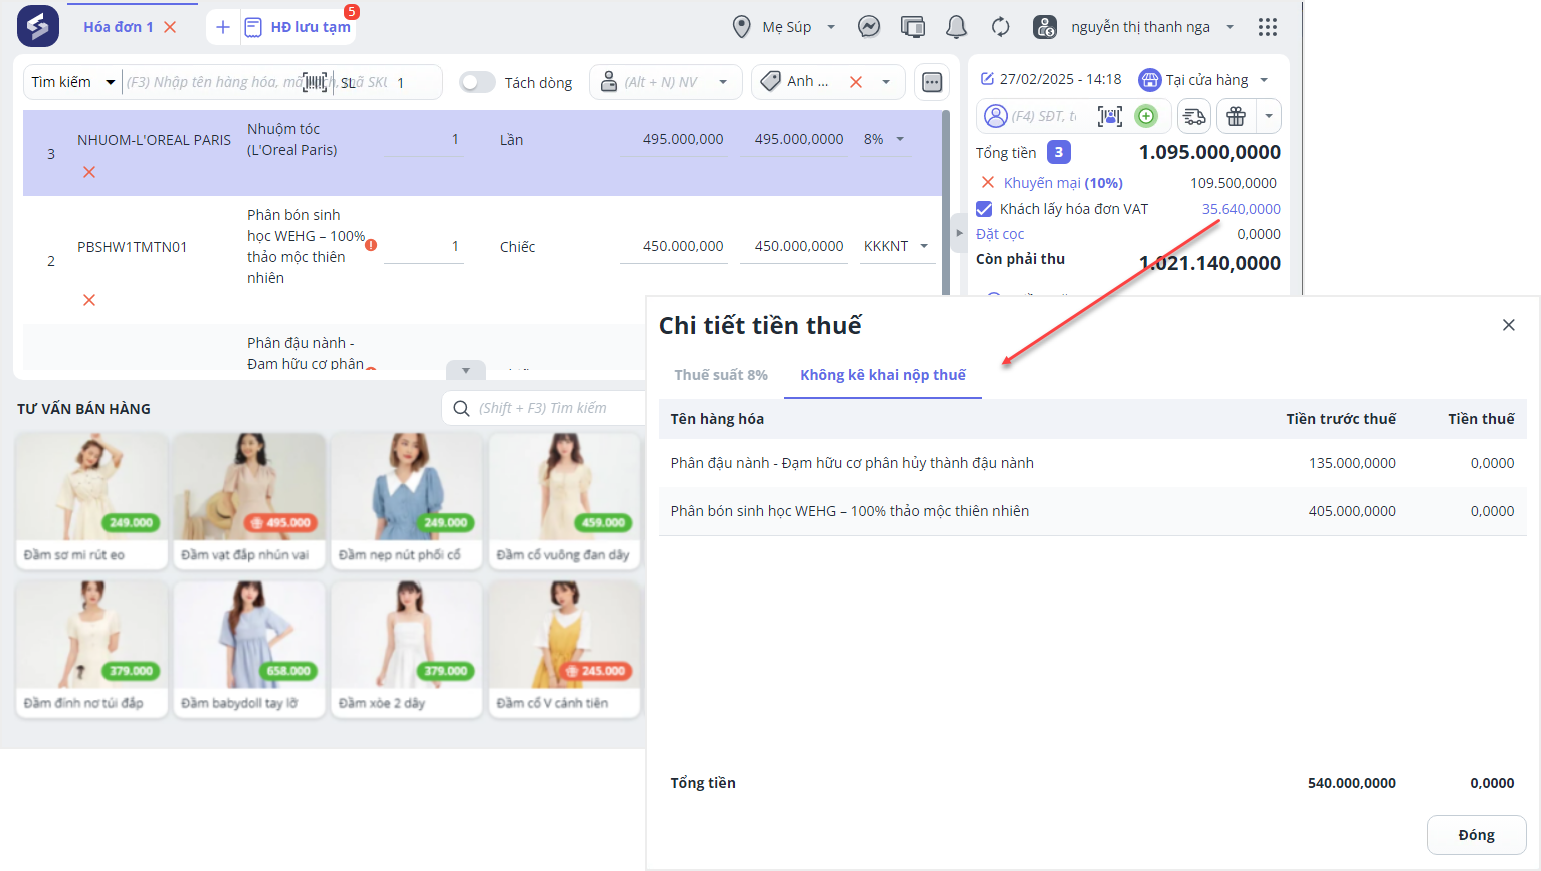Open the Khuyến mại (10%) link
The image size is (1541, 871).
[x=1063, y=183]
